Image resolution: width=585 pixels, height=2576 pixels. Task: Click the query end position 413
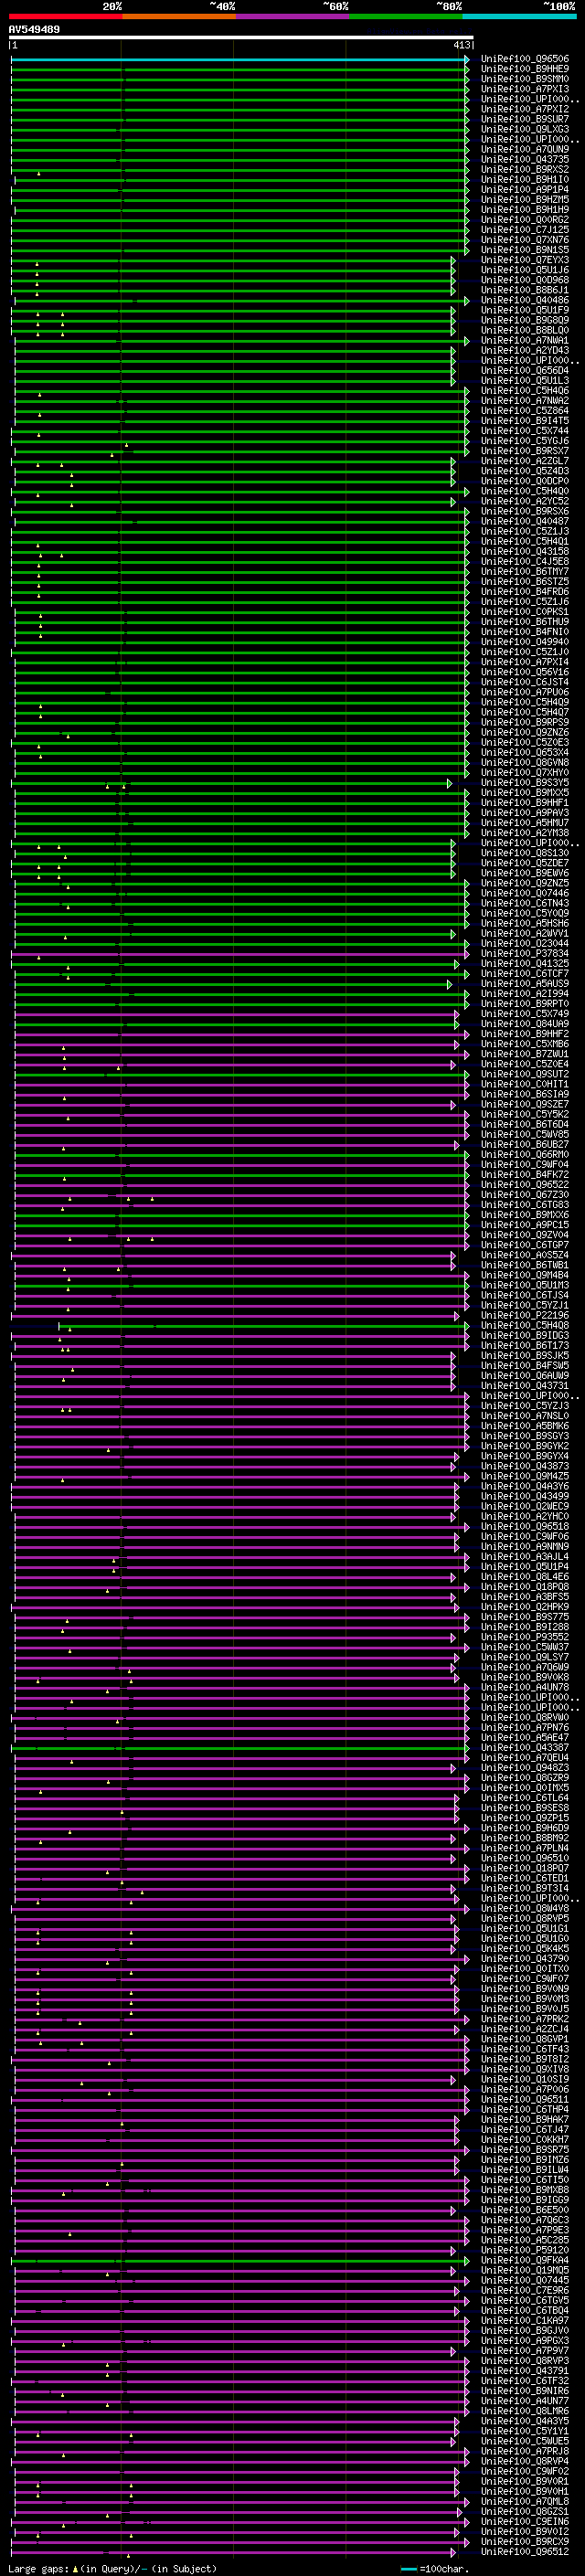click(x=462, y=45)
